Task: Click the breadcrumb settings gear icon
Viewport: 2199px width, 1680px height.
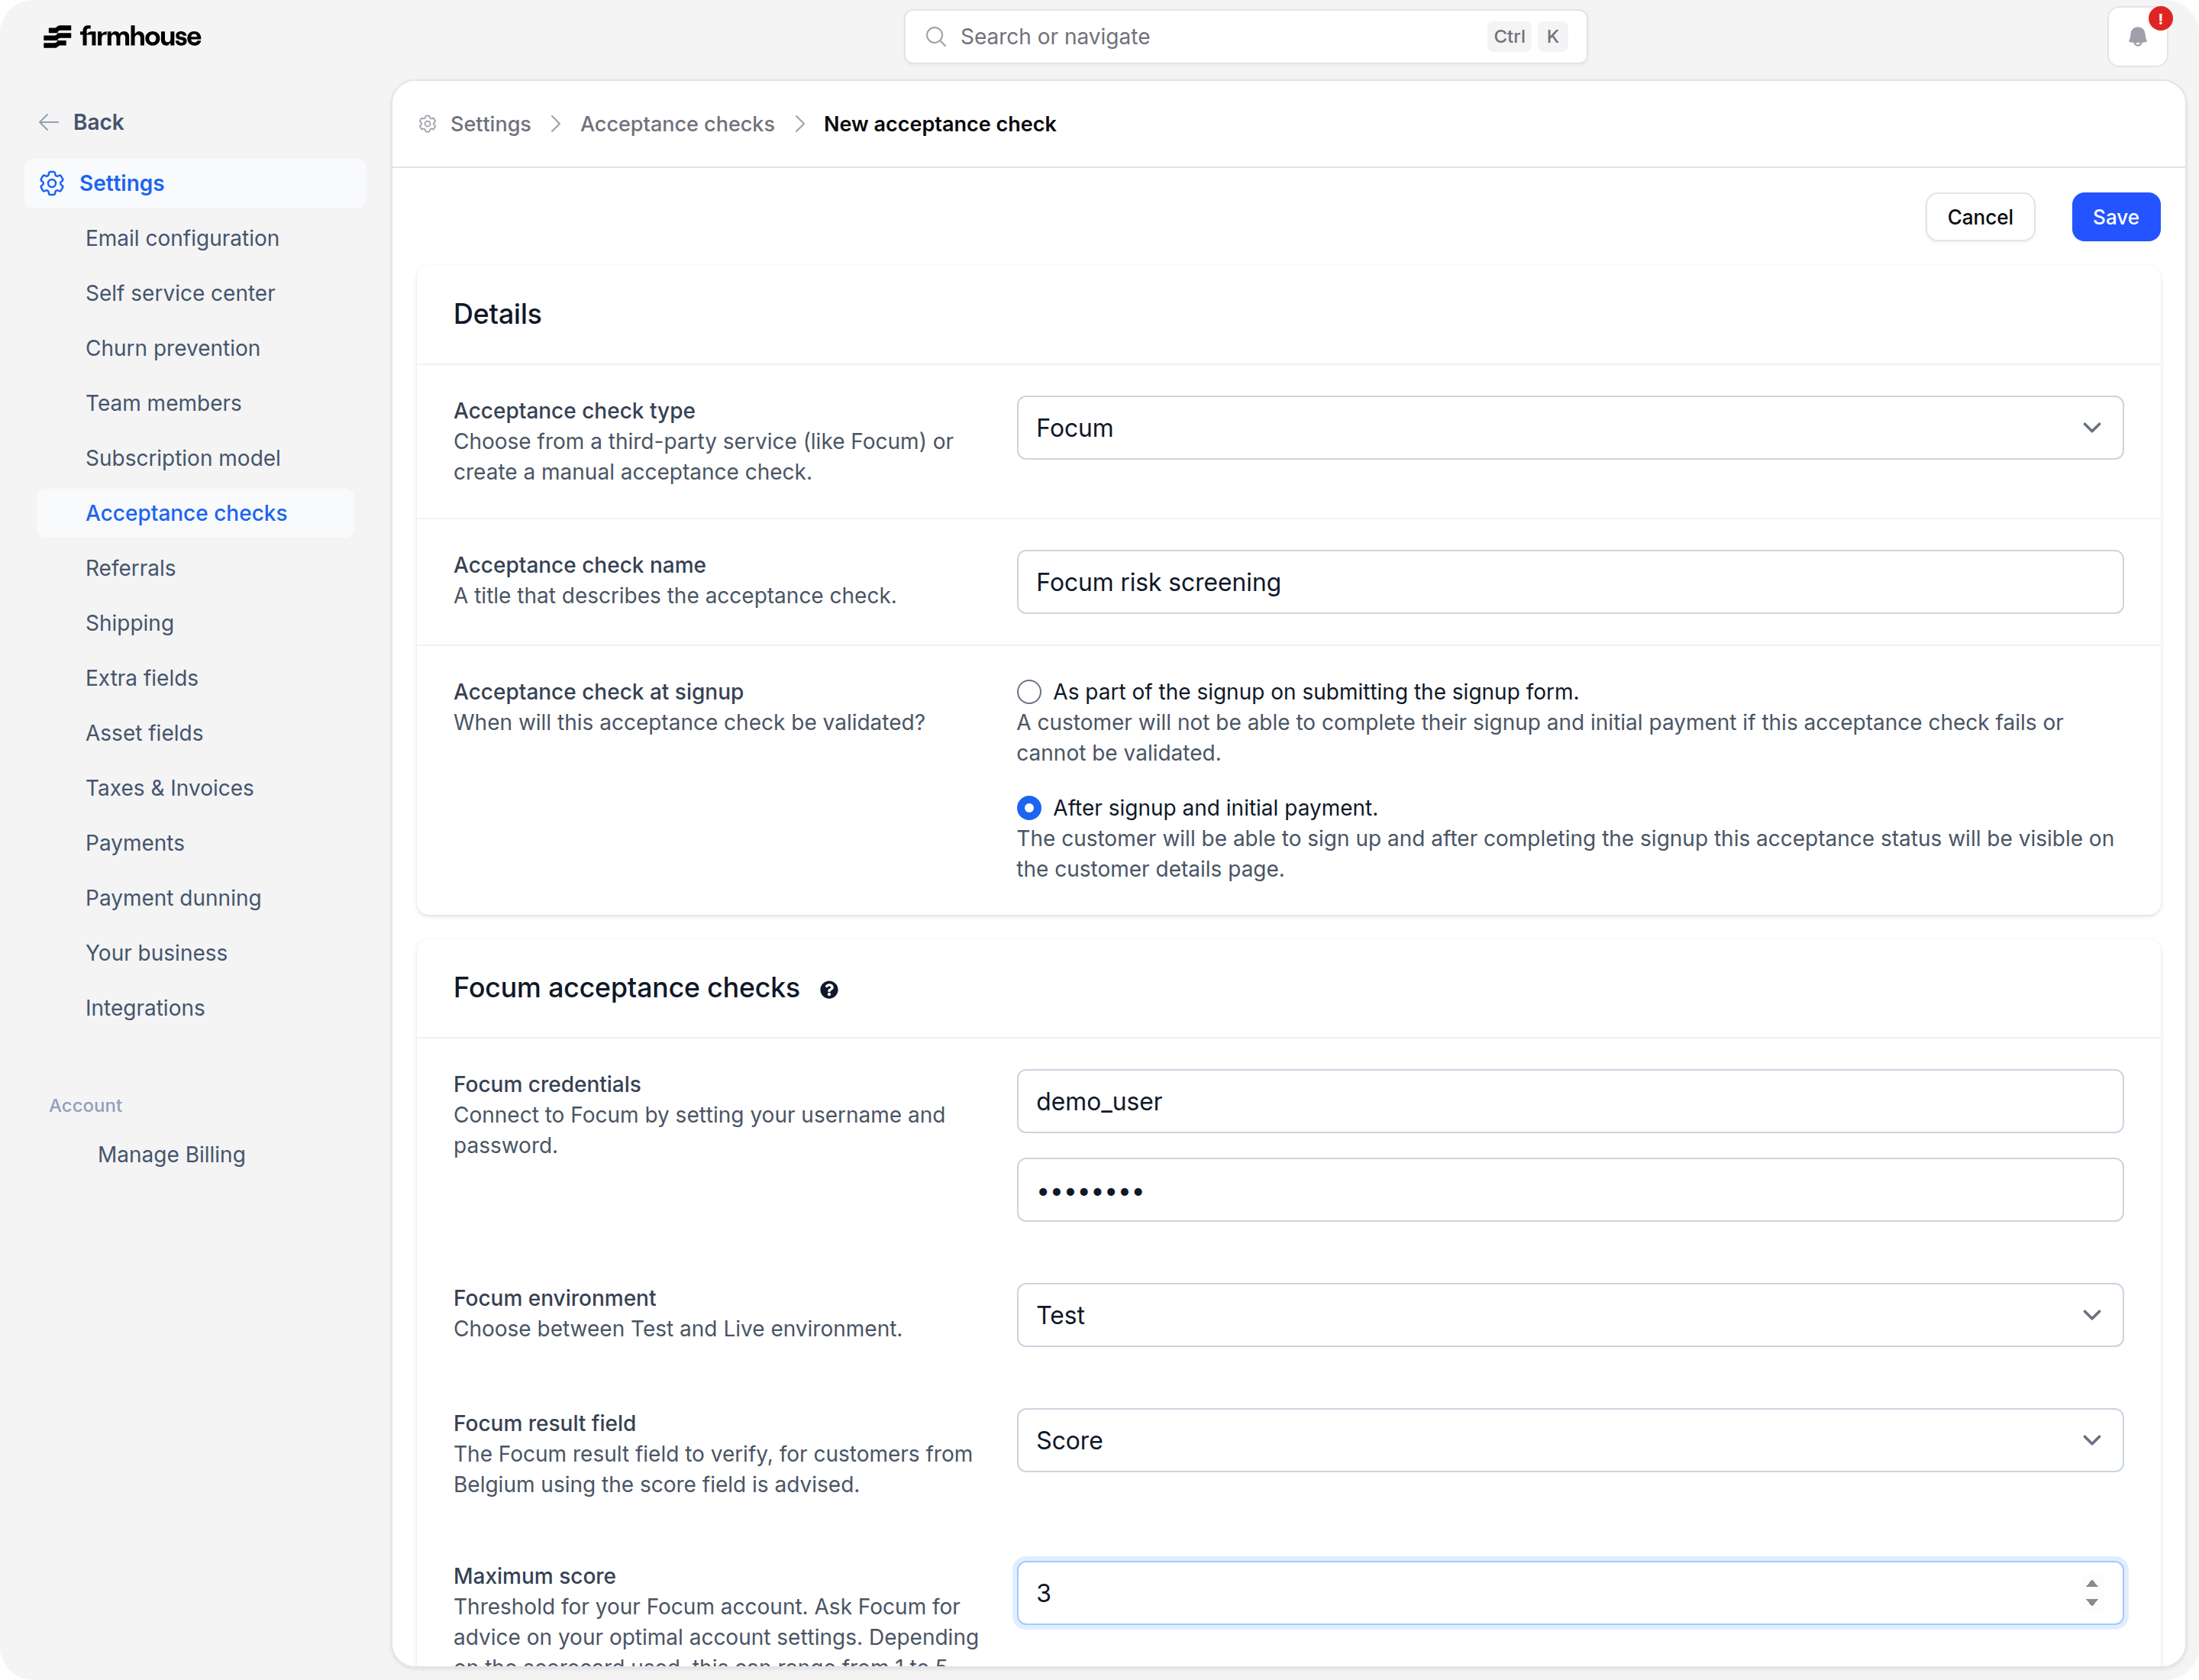Action: (428, 124)
